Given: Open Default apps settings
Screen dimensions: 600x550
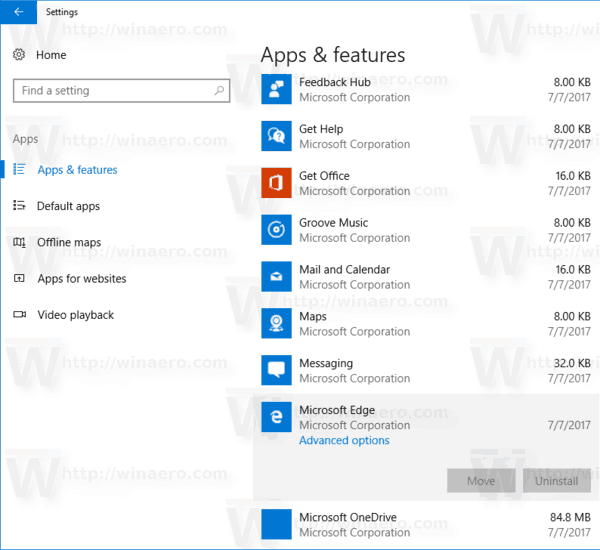Looking at the screenshot, I should (x=68, y=206).
